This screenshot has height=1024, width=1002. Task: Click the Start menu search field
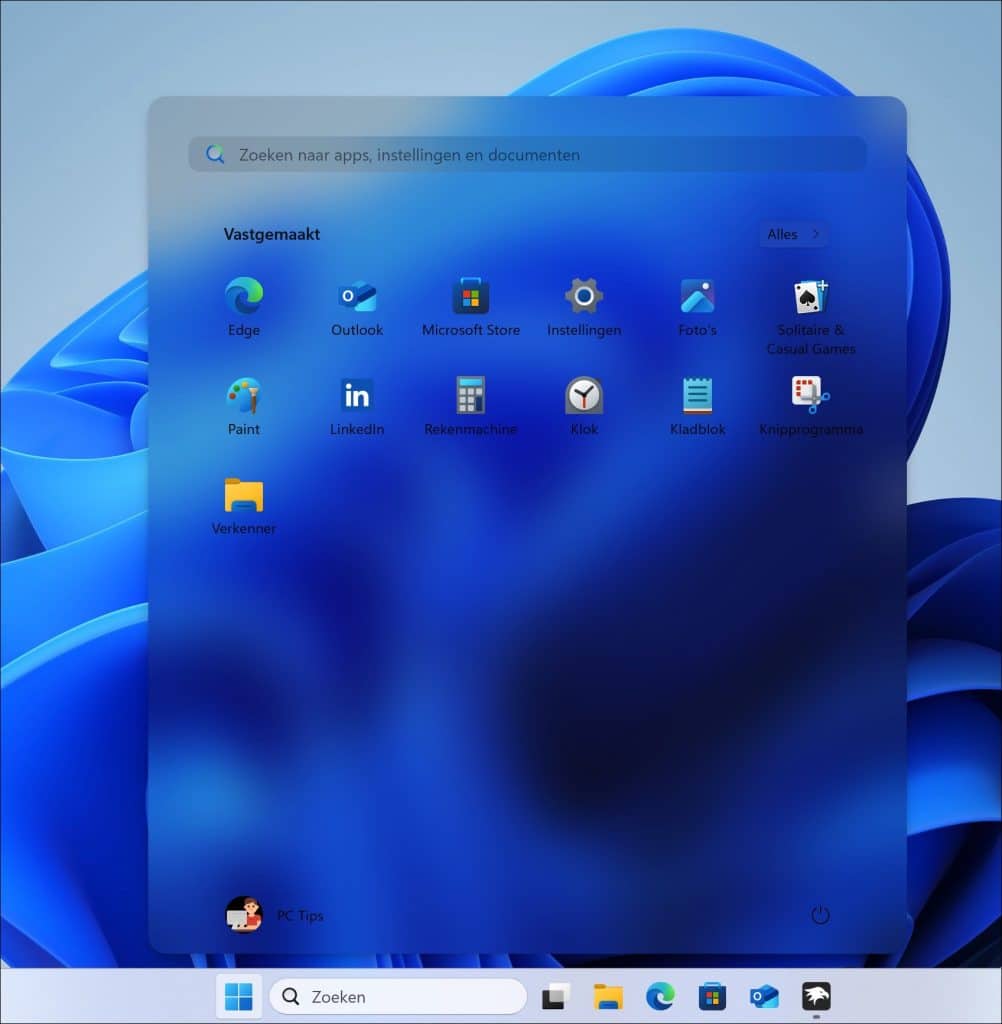pos(527,155)
